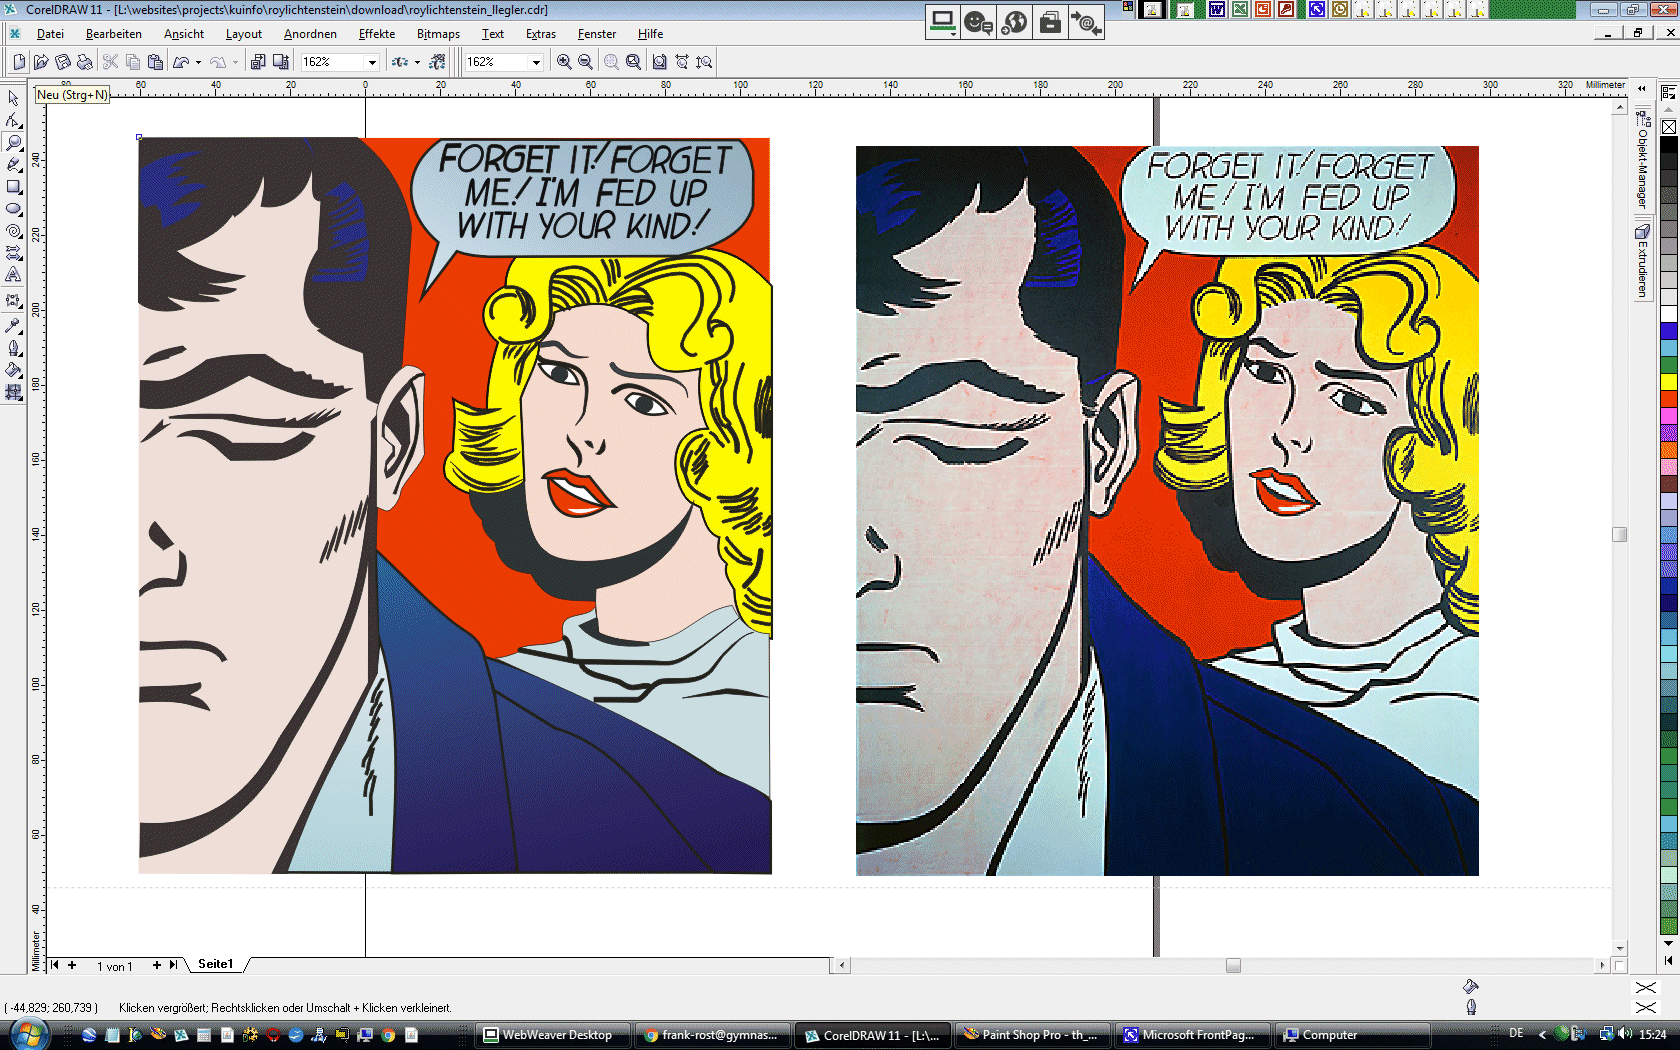This screenshot has width=1680, height=1050.
Task: Click the Import toolbar icon
Action: 258,62
